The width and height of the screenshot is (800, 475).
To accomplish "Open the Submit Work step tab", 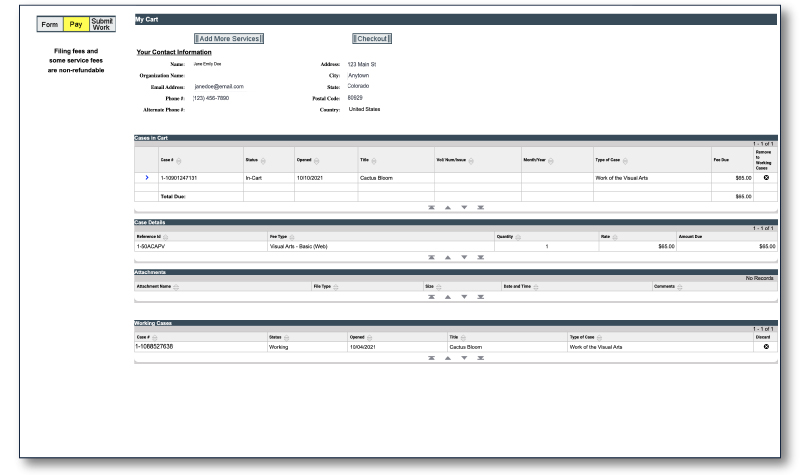I will (x=102, y=22).
